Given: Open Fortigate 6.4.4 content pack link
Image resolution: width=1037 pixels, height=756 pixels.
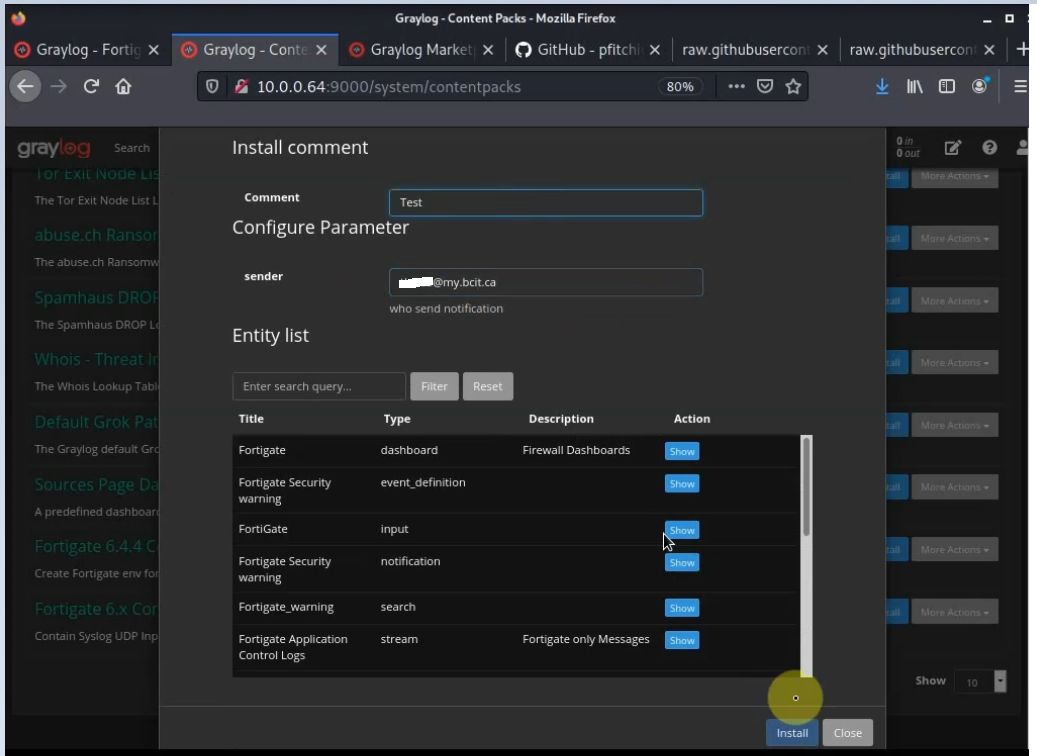Looking at the screenshot, I should click(x=97, y=546).
